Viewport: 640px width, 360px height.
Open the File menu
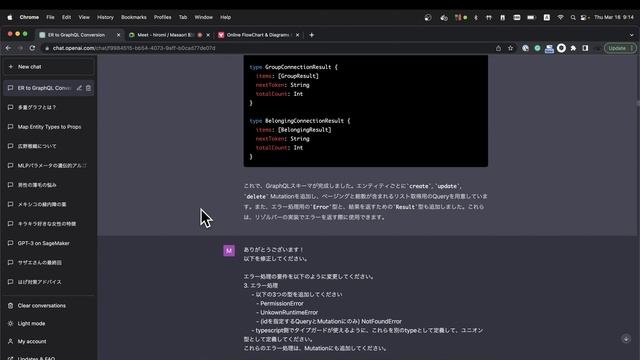coord(50,17)
